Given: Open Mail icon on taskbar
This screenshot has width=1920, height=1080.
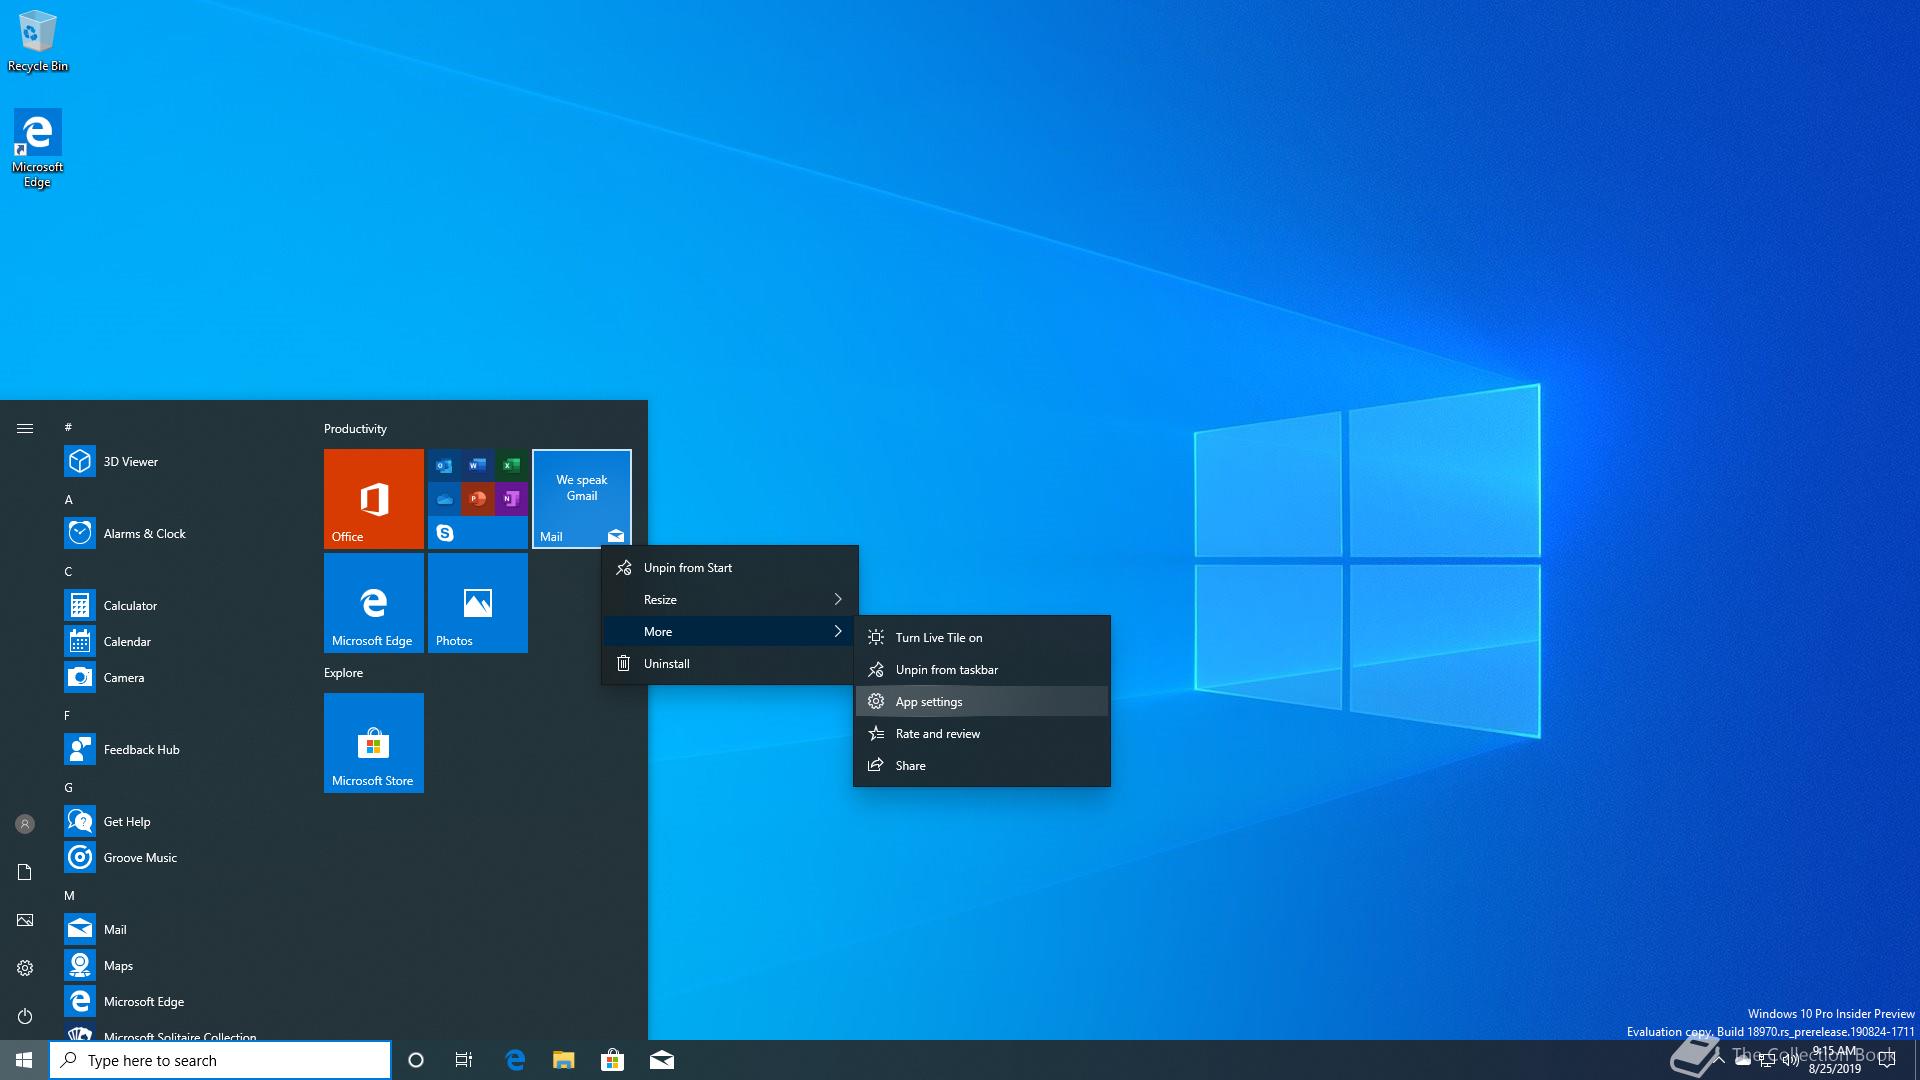Looking at the screenshot, I should click(662, 1060).
